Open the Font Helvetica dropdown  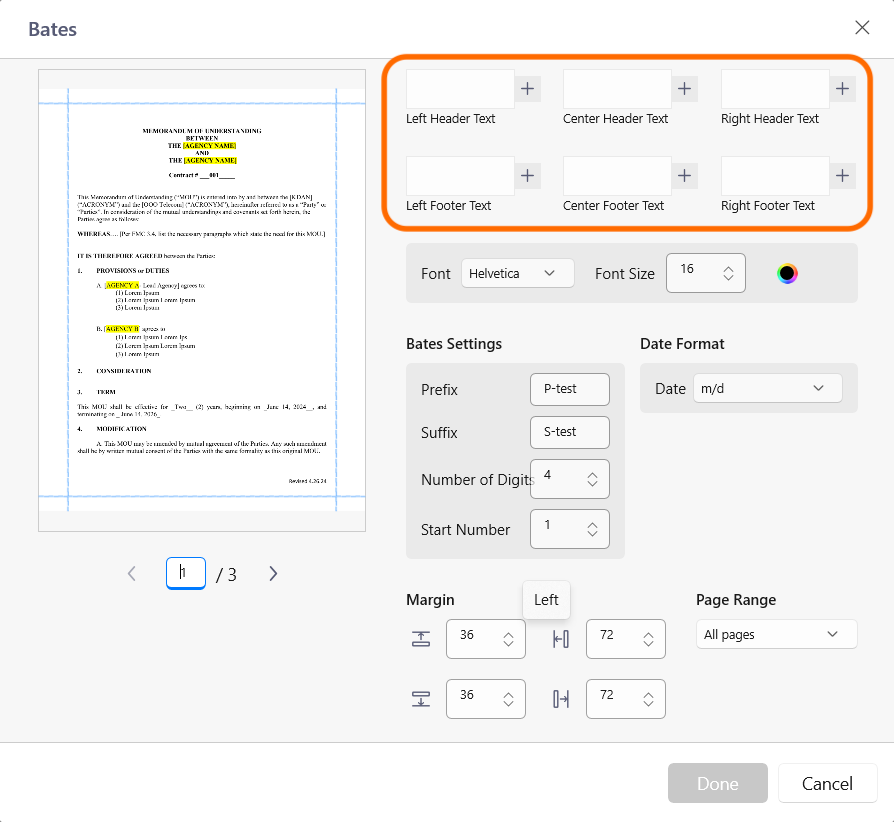click(517, 273)
